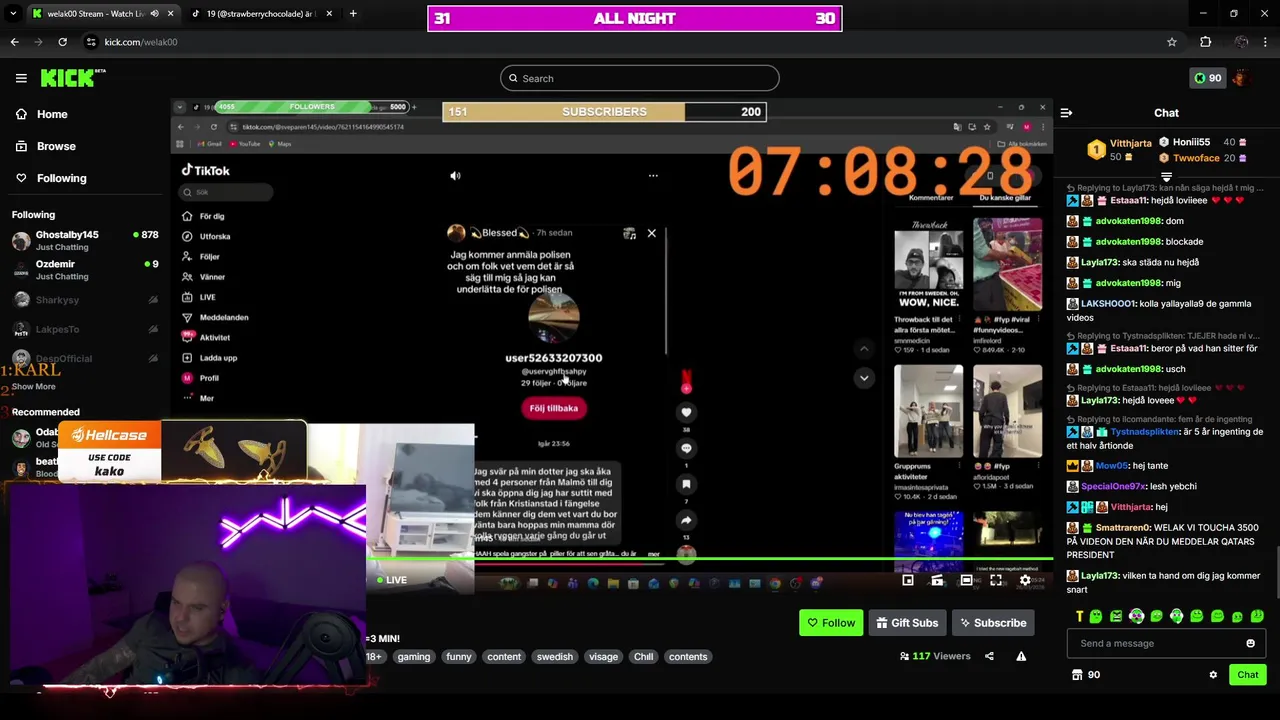Expand the gift leaderboard pull-down handle
This screenshot has height=720, width=1280.
[1166, 177]
